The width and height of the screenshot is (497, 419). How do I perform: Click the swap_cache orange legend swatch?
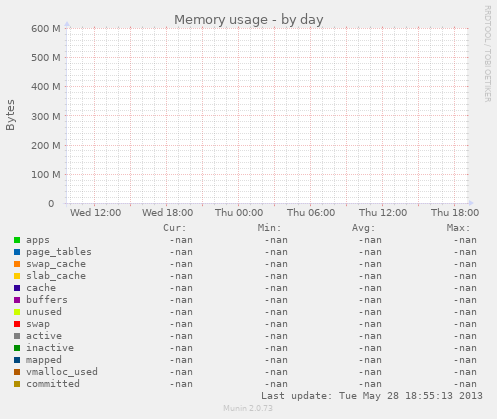click(x=17, y=264)
